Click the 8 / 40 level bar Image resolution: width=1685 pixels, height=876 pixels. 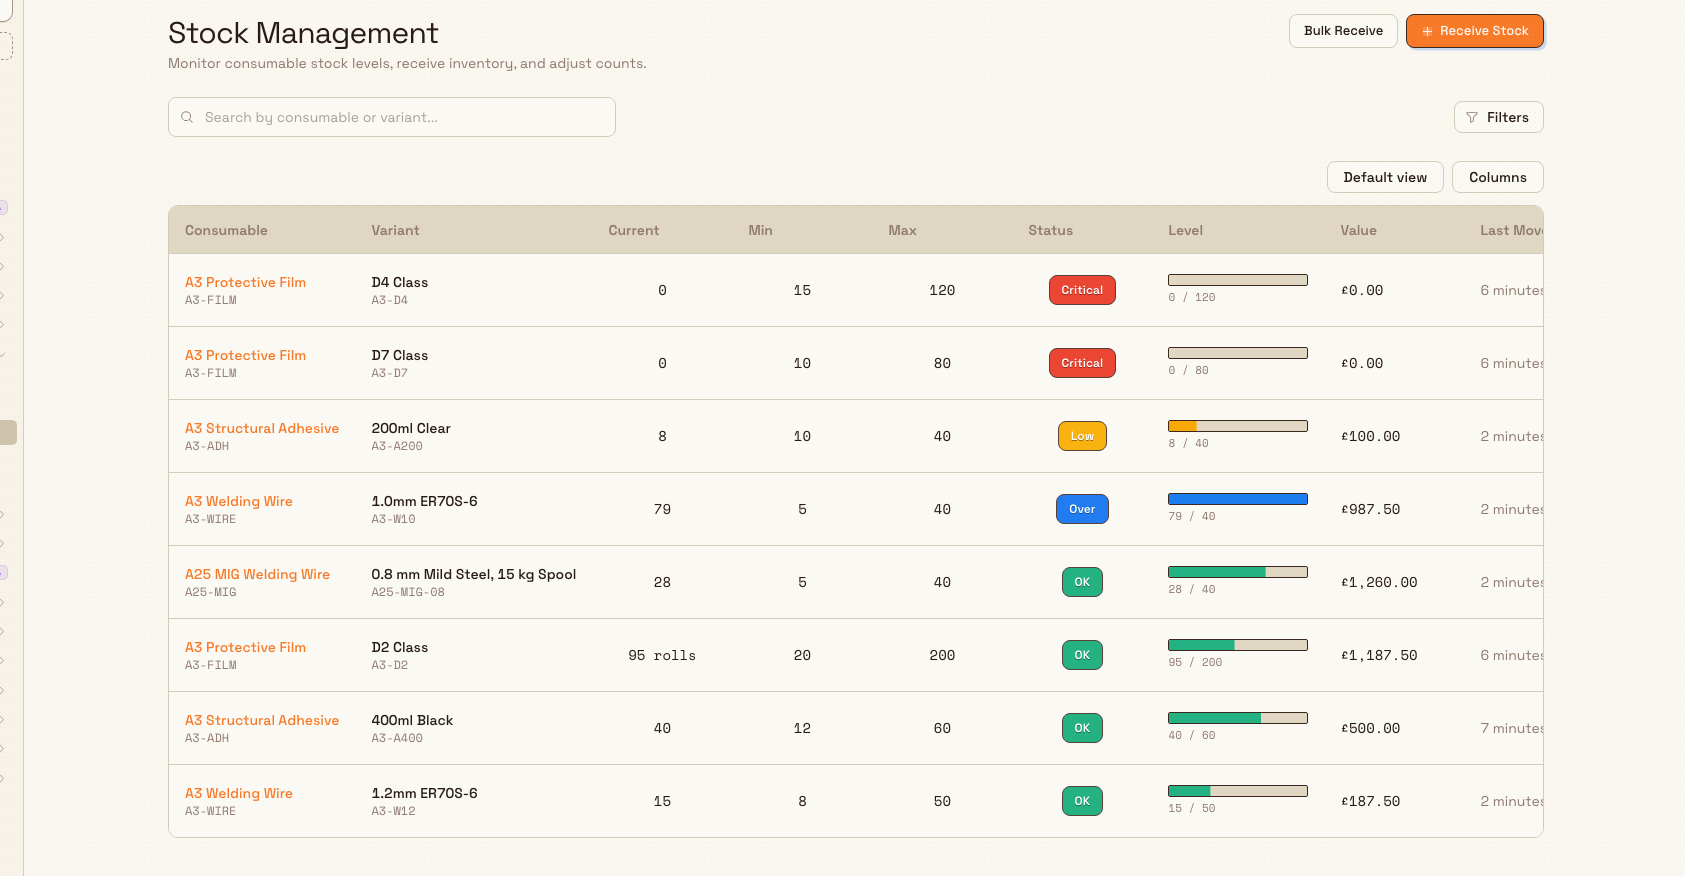pyautogui.click(x=1238, y=426)
